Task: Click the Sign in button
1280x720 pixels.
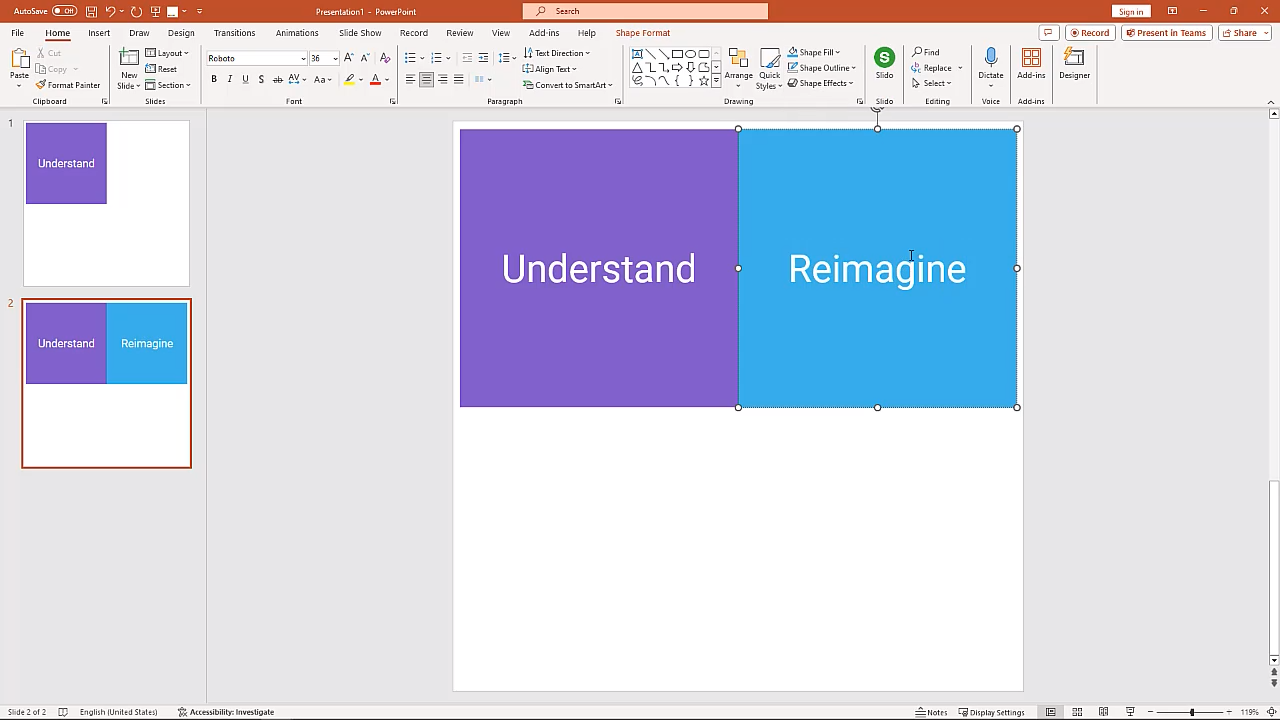Action: [x=1131, y=11]
